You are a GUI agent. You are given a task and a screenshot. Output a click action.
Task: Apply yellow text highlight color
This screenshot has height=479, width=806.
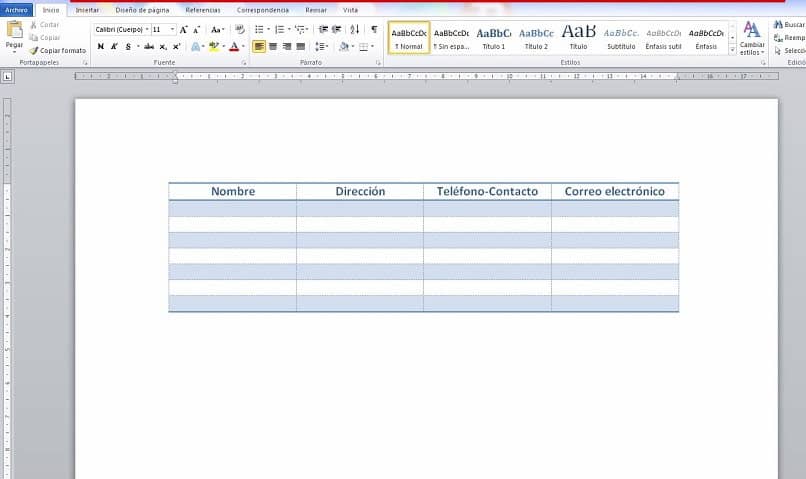(214, 46)
